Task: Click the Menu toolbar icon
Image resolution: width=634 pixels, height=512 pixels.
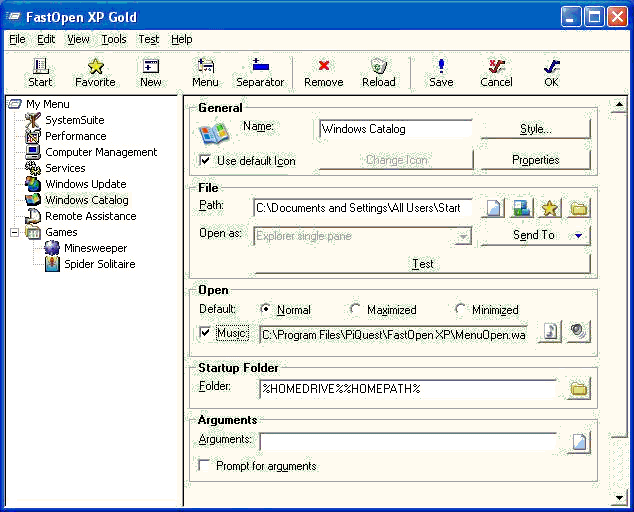Action: [205, 72]
